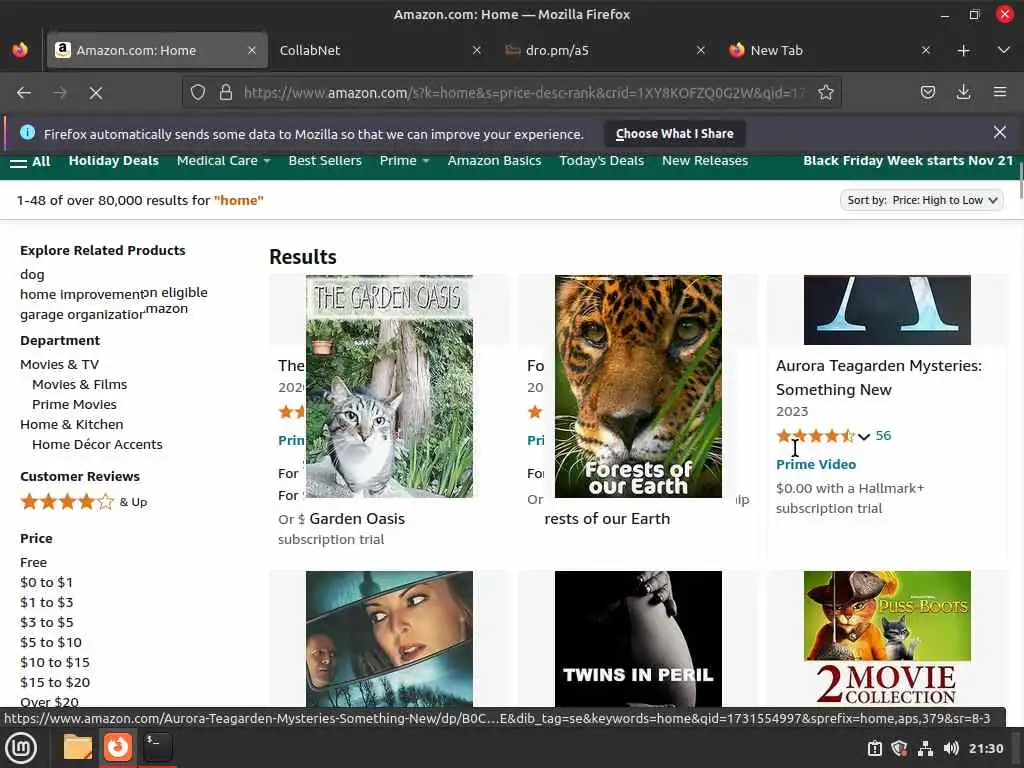This screenshot has width=1024, height=768.
Task: Select Home & Kitchen department
Action: [71, 424]
